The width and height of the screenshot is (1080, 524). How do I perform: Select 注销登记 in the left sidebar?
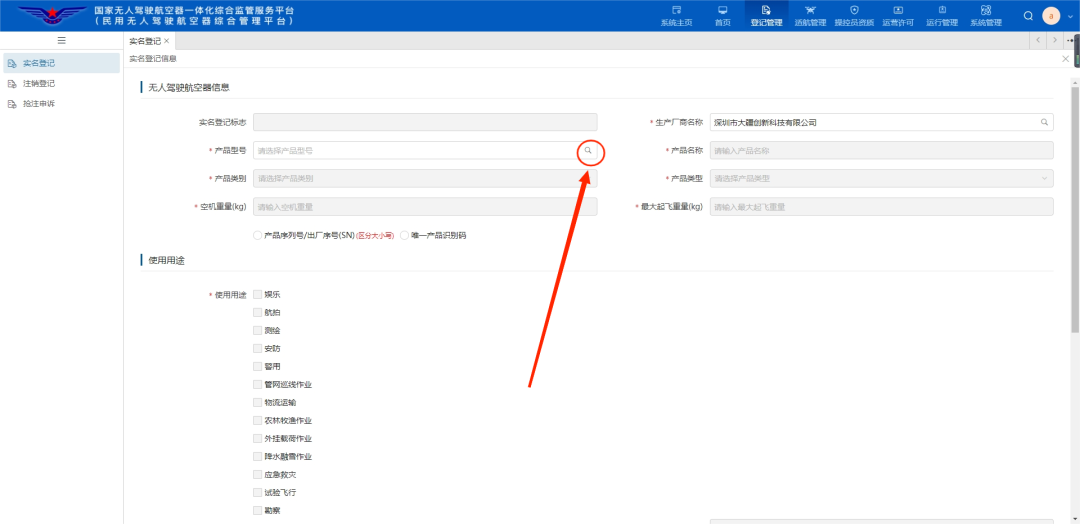pyautogui.click(x=39, y=83)
